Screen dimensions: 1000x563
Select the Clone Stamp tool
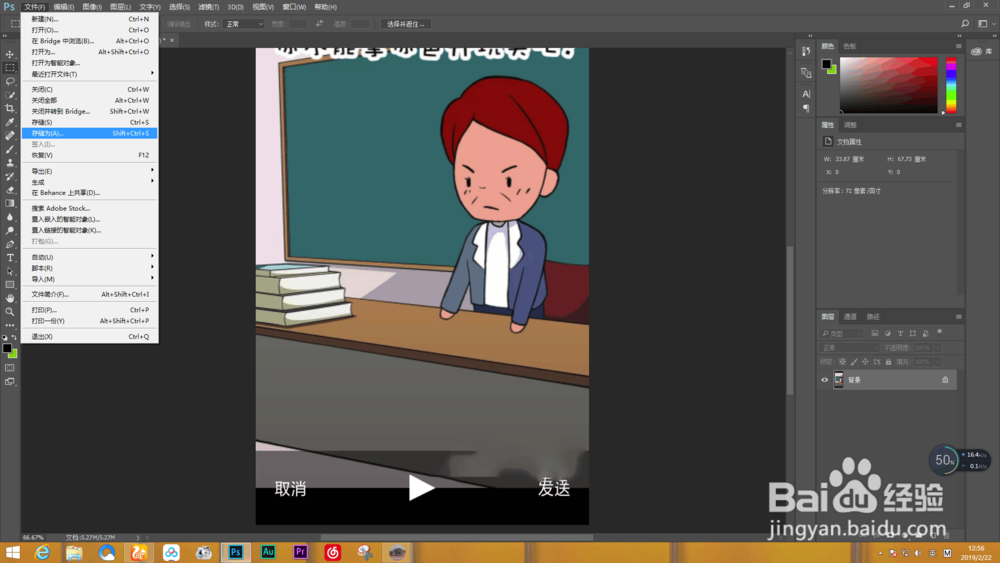pyautogui.click(x=10, y=163)
